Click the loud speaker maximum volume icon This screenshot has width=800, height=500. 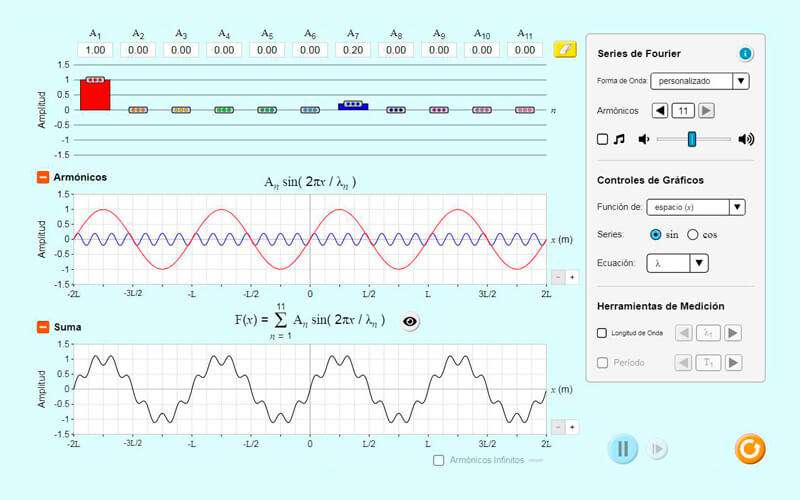(746, 139)
